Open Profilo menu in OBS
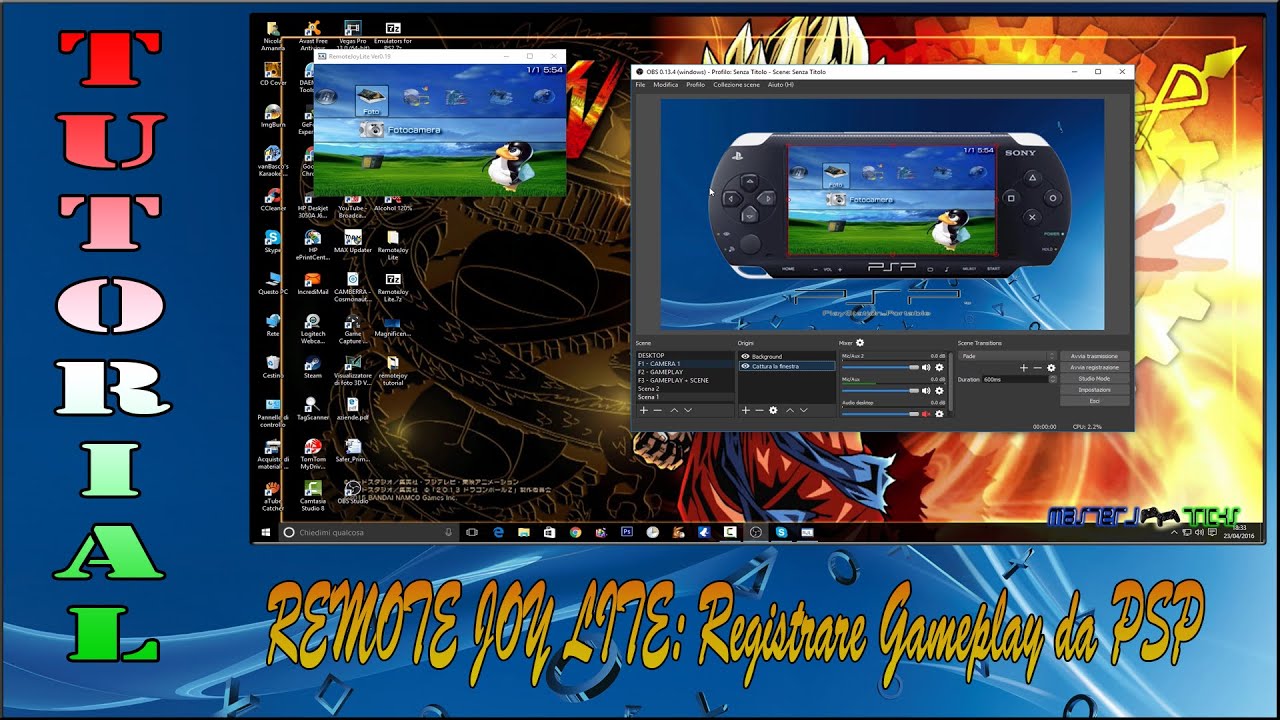This screenshot has height=720, width=1280. click(695, 85)
